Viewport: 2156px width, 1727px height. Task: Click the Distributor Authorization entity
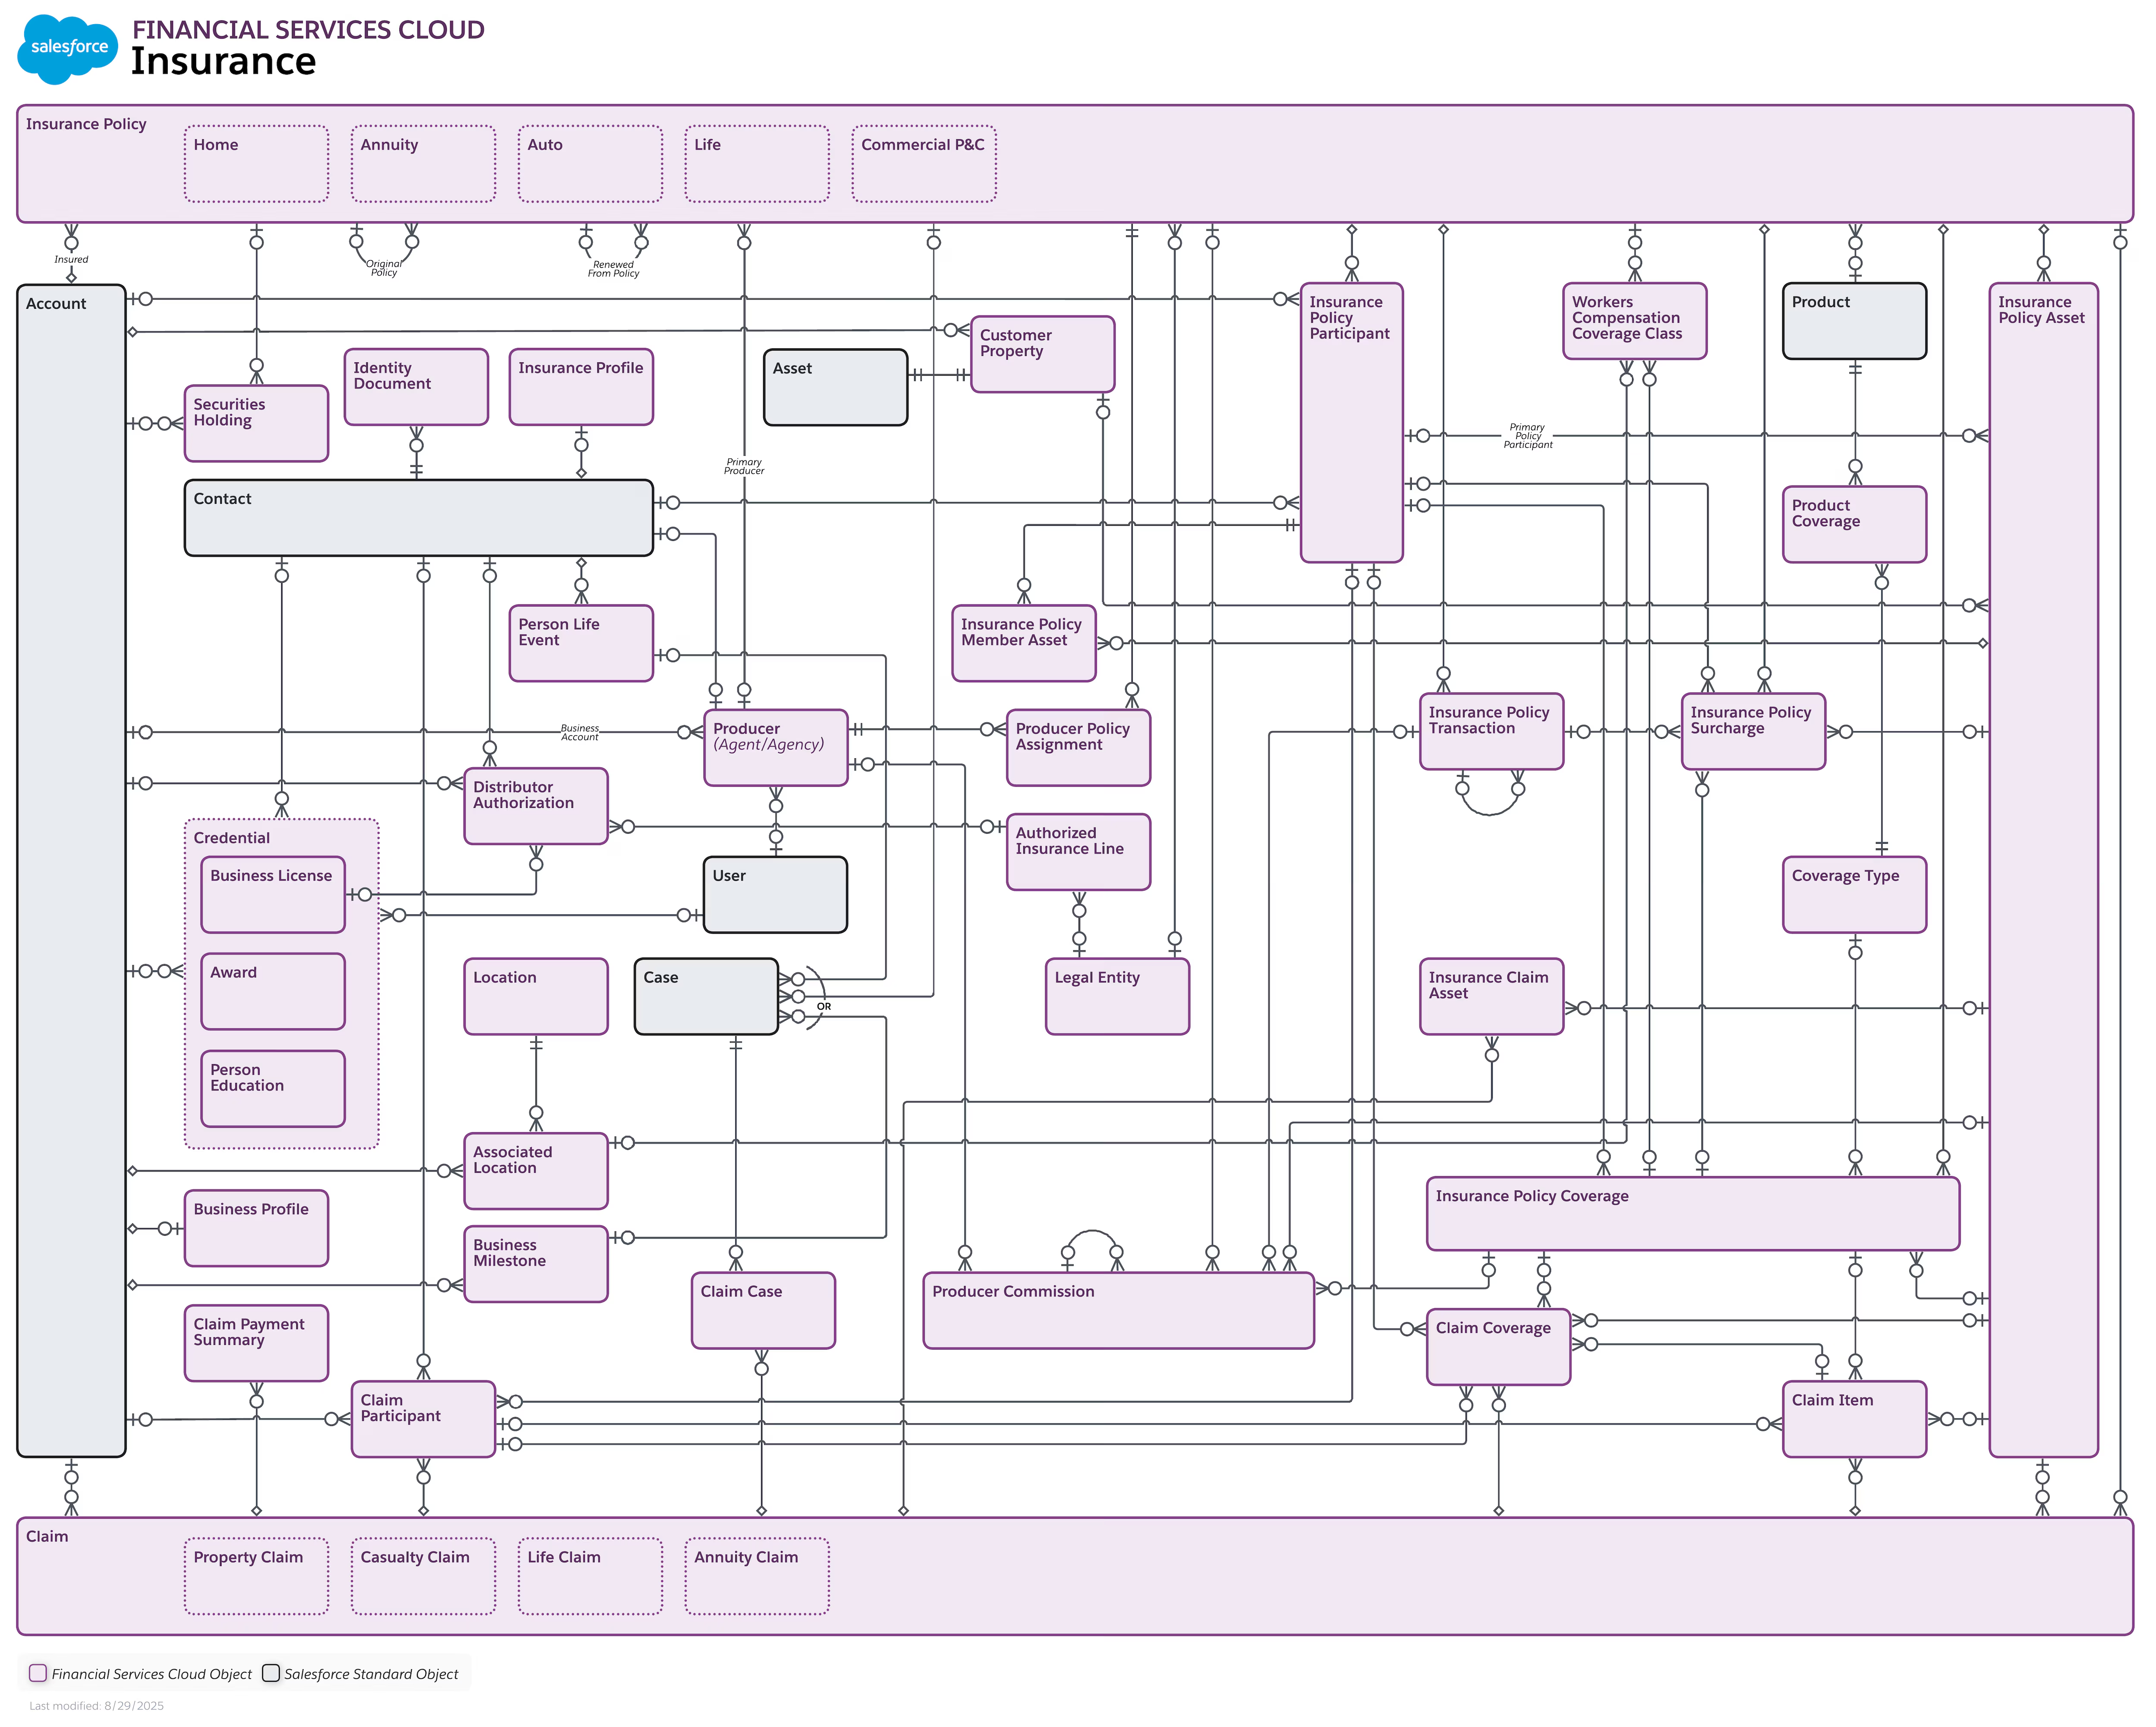[x=536, y=806]
